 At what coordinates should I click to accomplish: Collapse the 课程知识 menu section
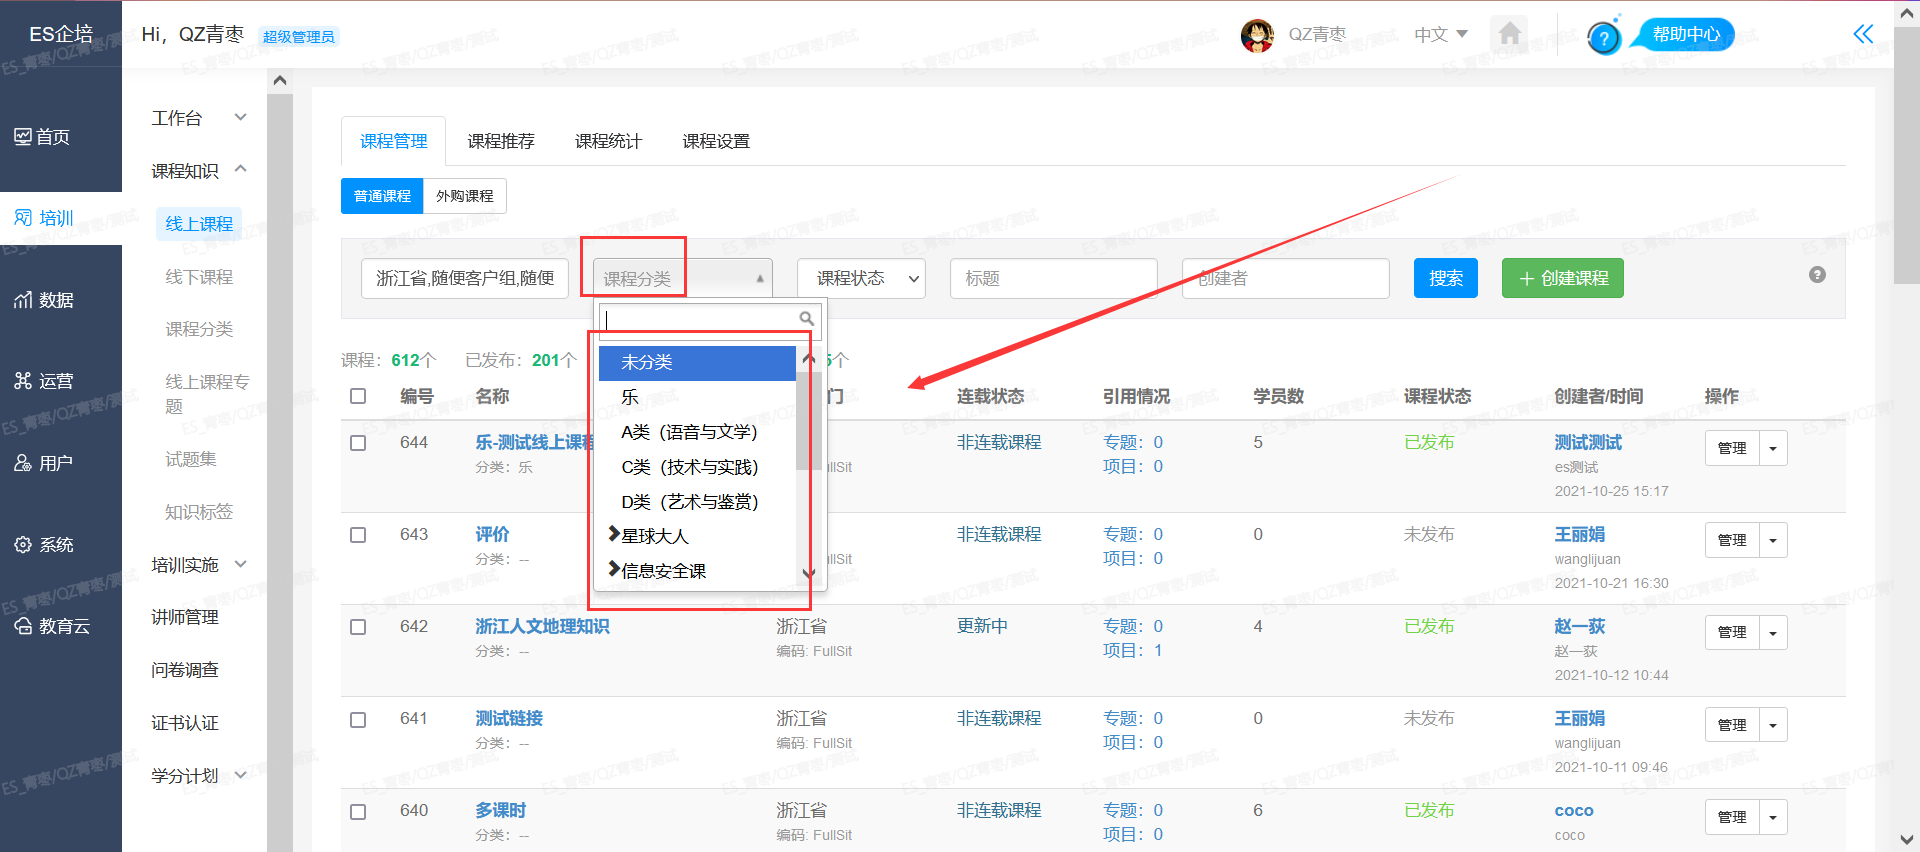coord(199,171)
